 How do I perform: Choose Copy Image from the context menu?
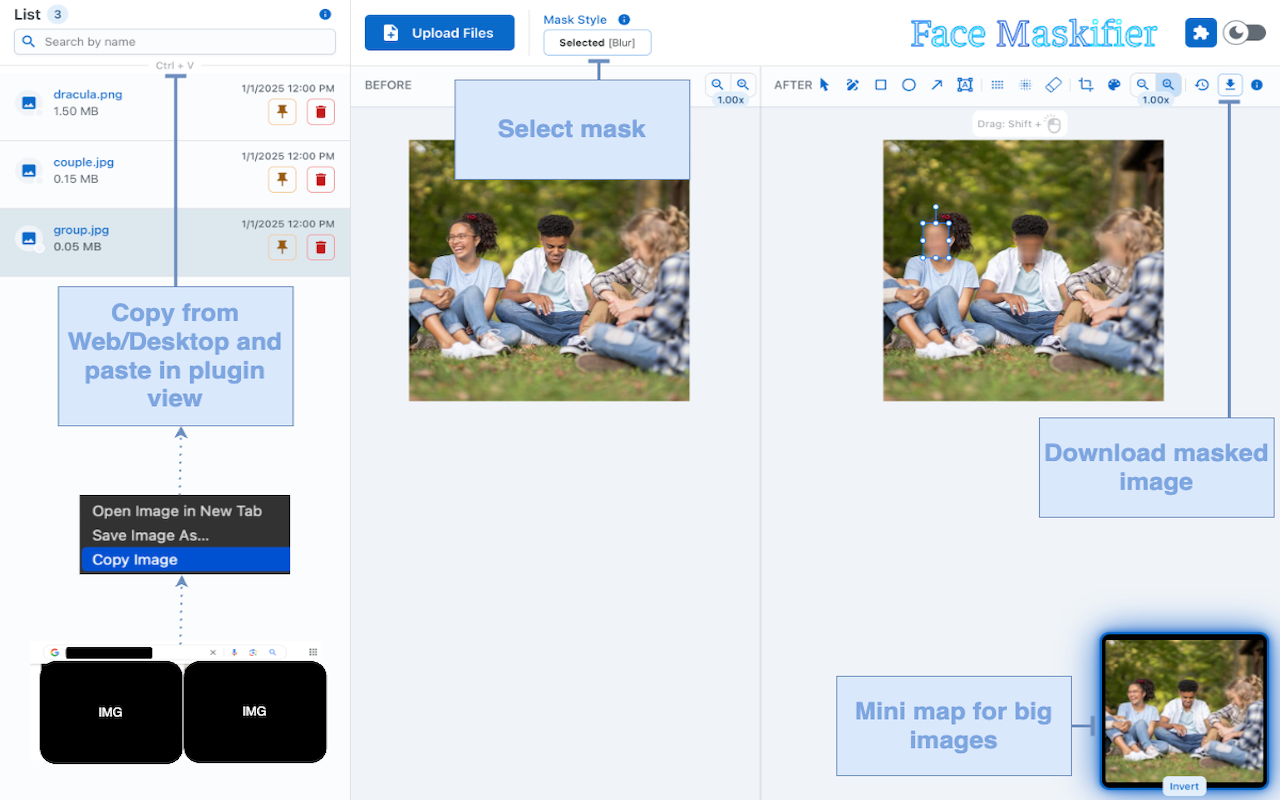(184, 560)
